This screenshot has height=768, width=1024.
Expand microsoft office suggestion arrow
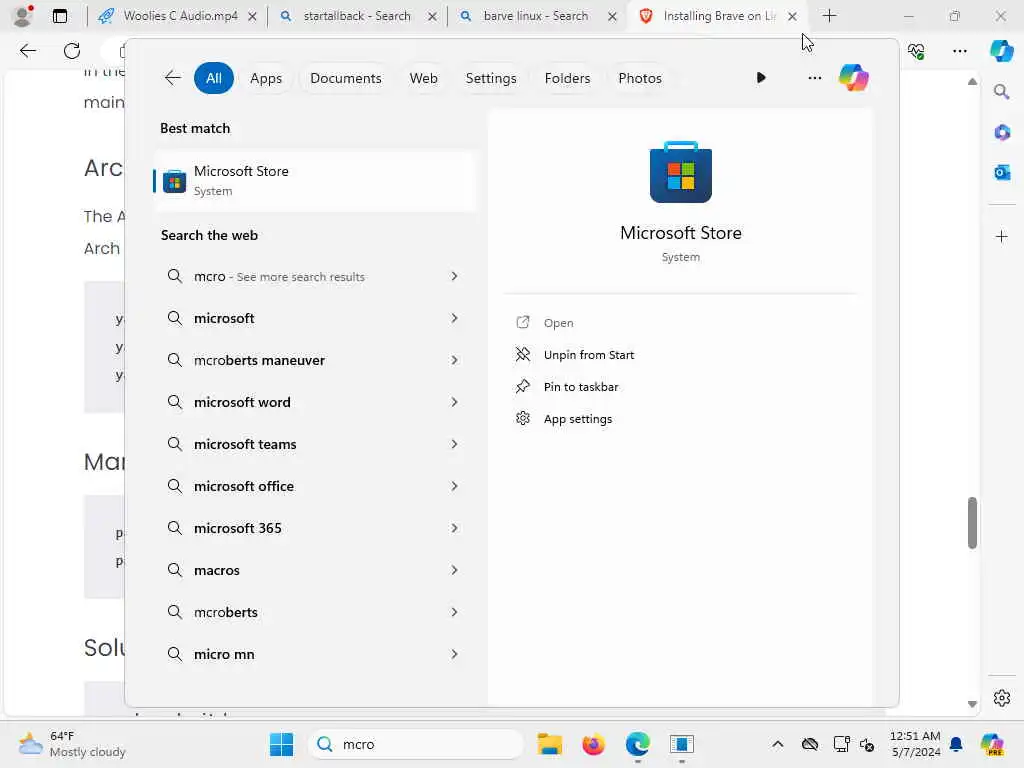click(x=454, y=486)
